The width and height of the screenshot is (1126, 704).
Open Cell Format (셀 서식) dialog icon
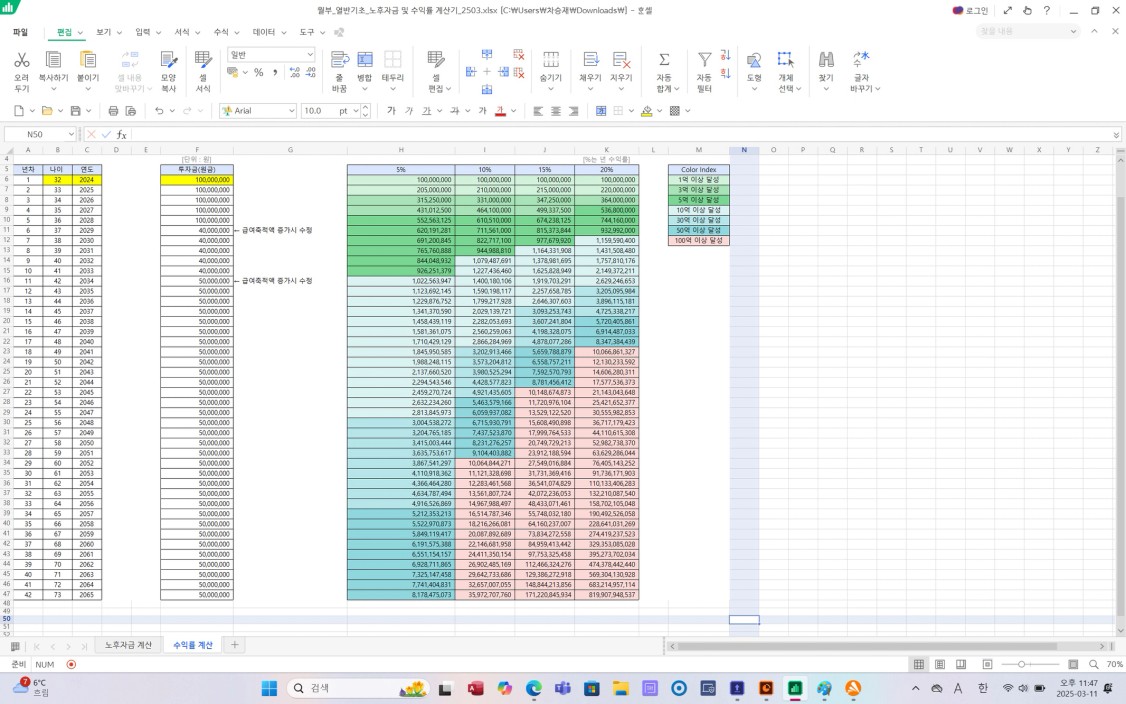[x=203, y=60]
